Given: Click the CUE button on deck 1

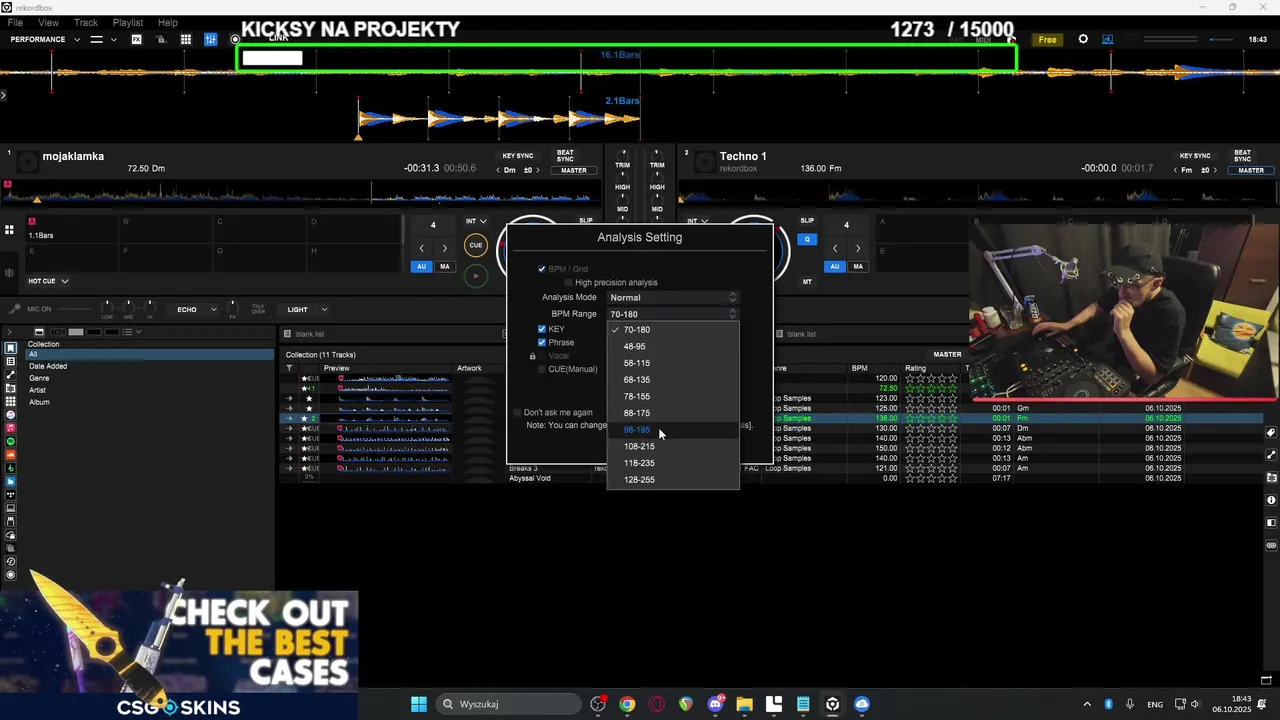Looking at the screenshot, I should tap(476, 245).
